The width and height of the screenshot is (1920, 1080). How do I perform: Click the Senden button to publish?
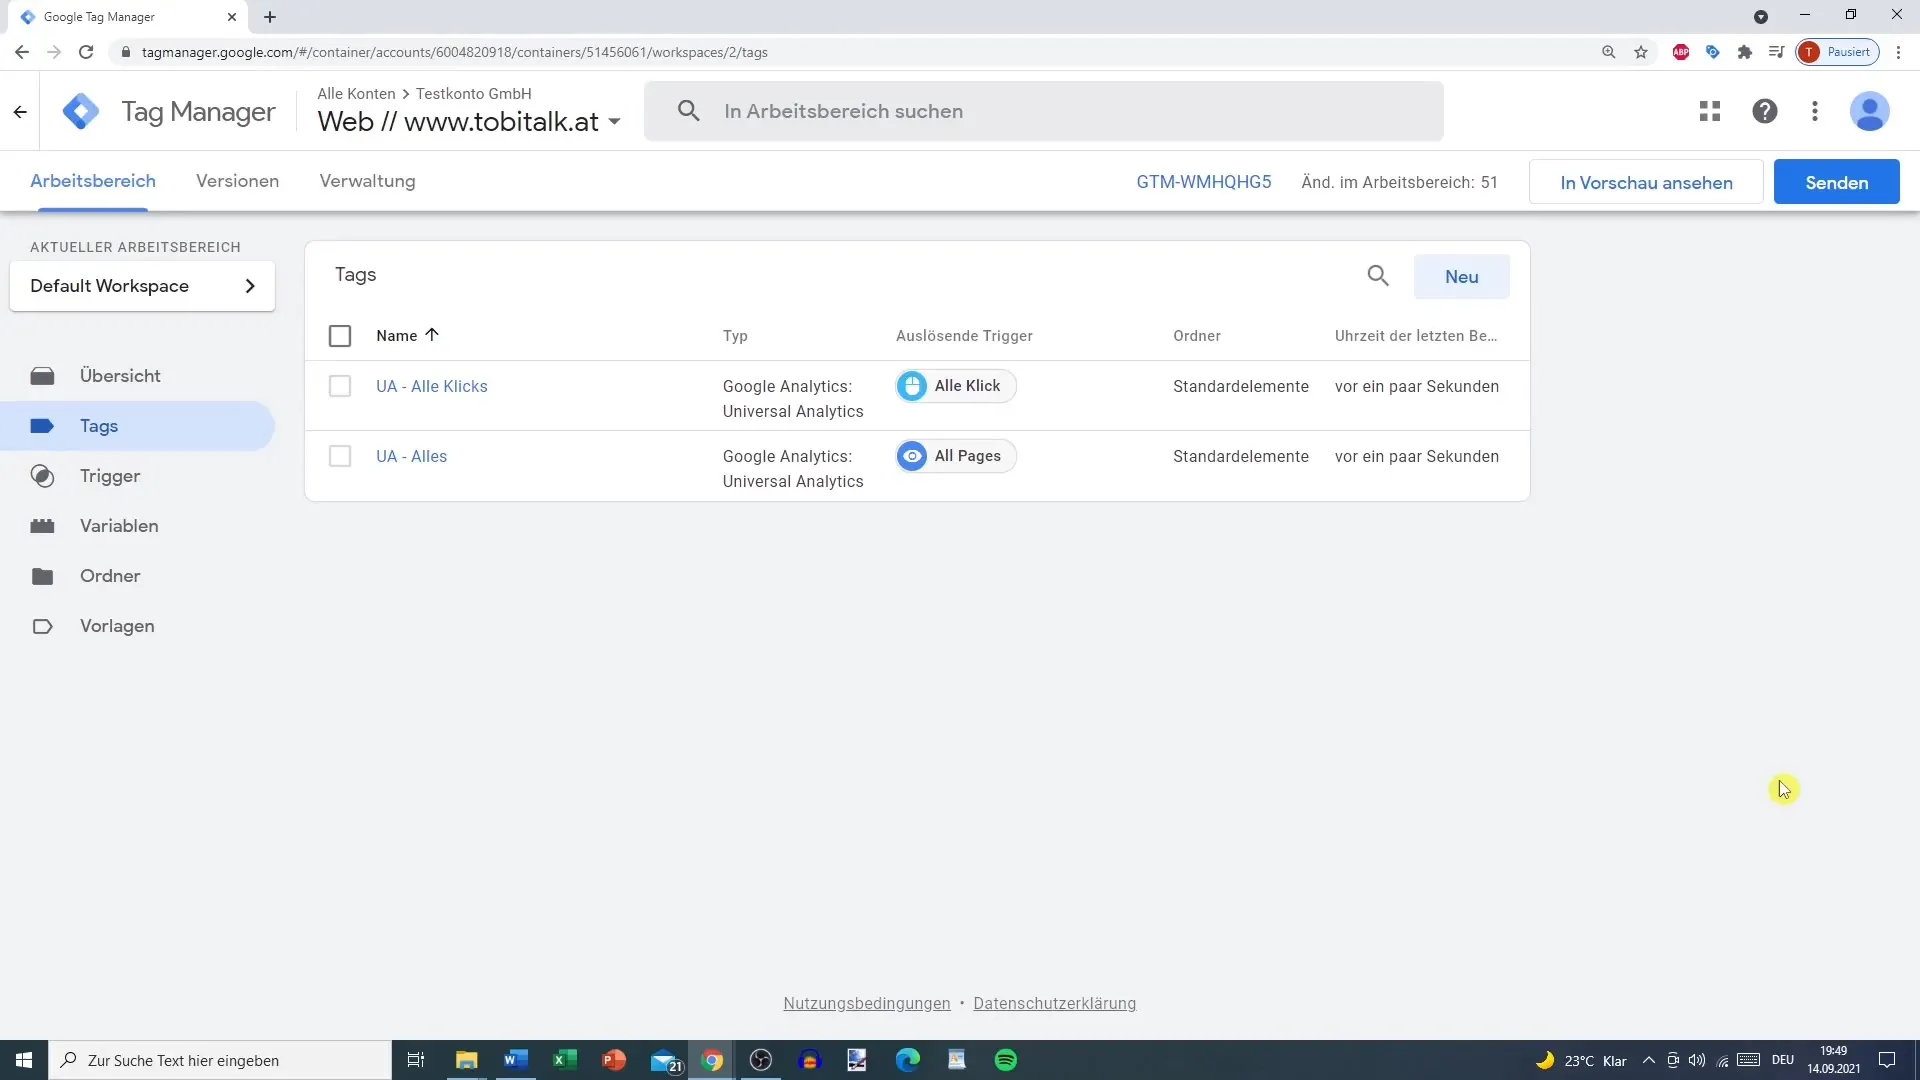pos(1837,182)
